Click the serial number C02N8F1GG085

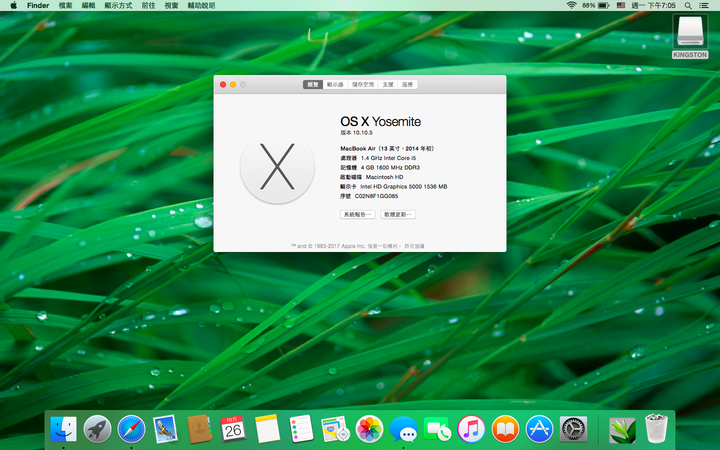[x=377, y=196]
